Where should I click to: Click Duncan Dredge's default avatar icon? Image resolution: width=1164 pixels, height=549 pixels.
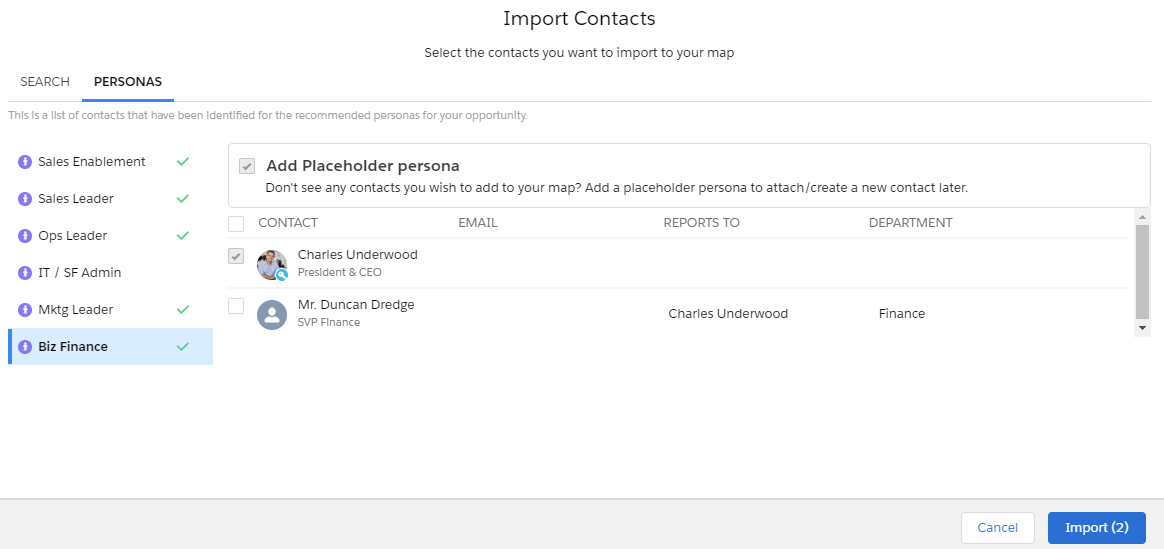click(272, 315)
